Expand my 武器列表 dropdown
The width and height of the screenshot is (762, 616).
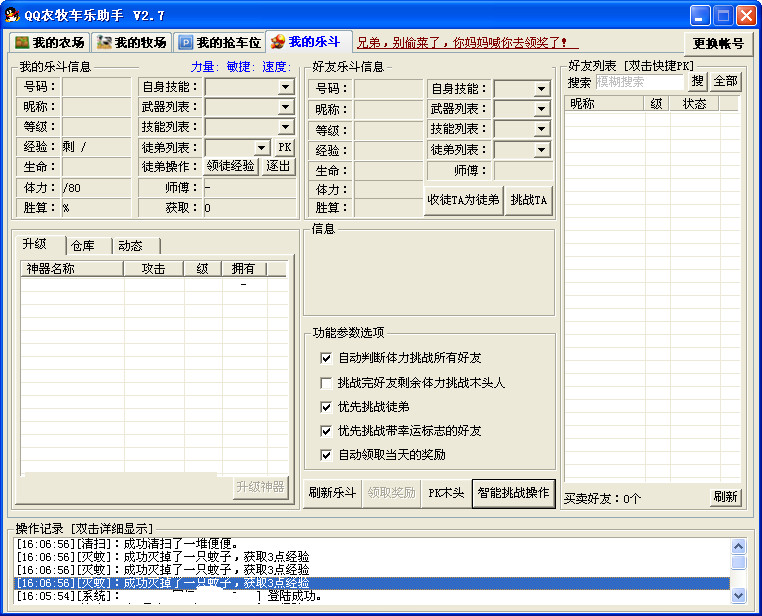tap(285, 107)
